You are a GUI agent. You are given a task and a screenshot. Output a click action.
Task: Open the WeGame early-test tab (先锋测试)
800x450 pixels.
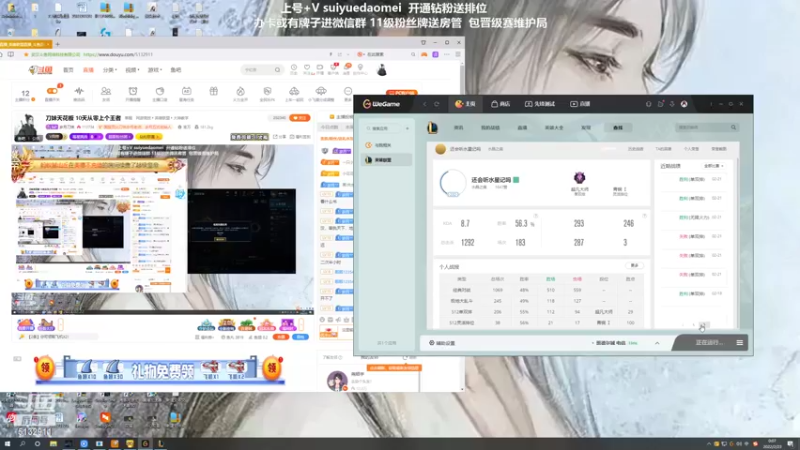tap(540, 104)
